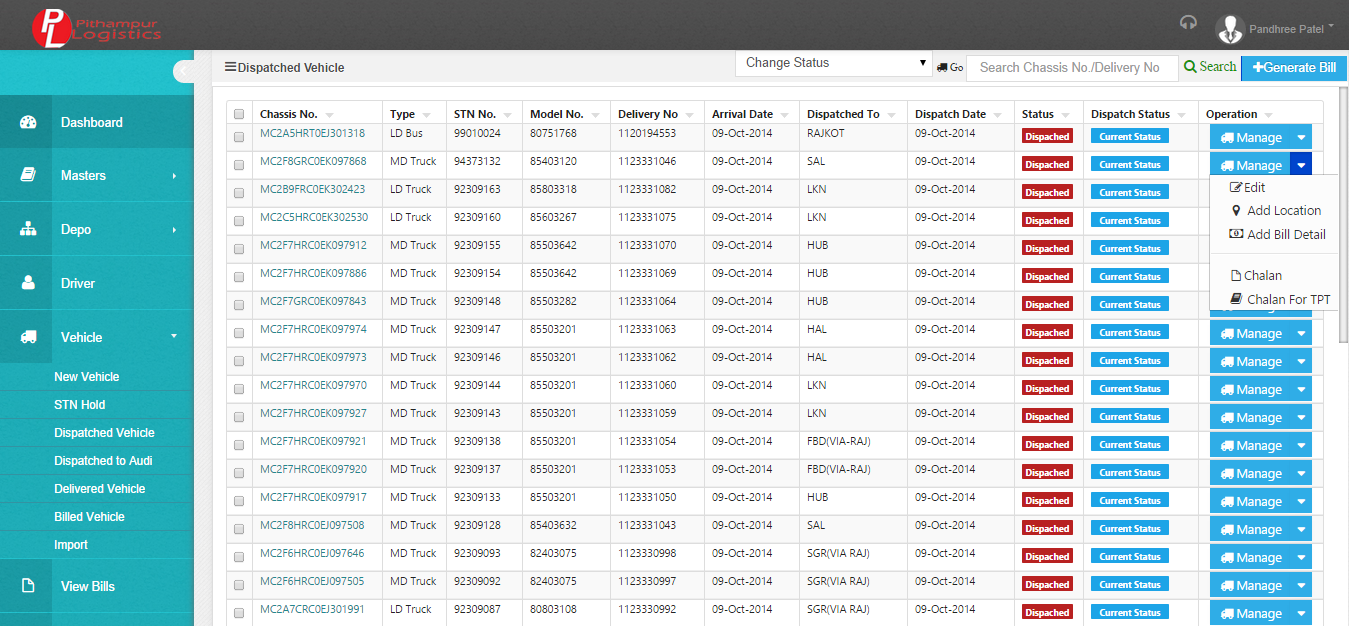
Task: Expand the Manage dropdown arrow for RAJKOT row
Action: pos(1301,138)
